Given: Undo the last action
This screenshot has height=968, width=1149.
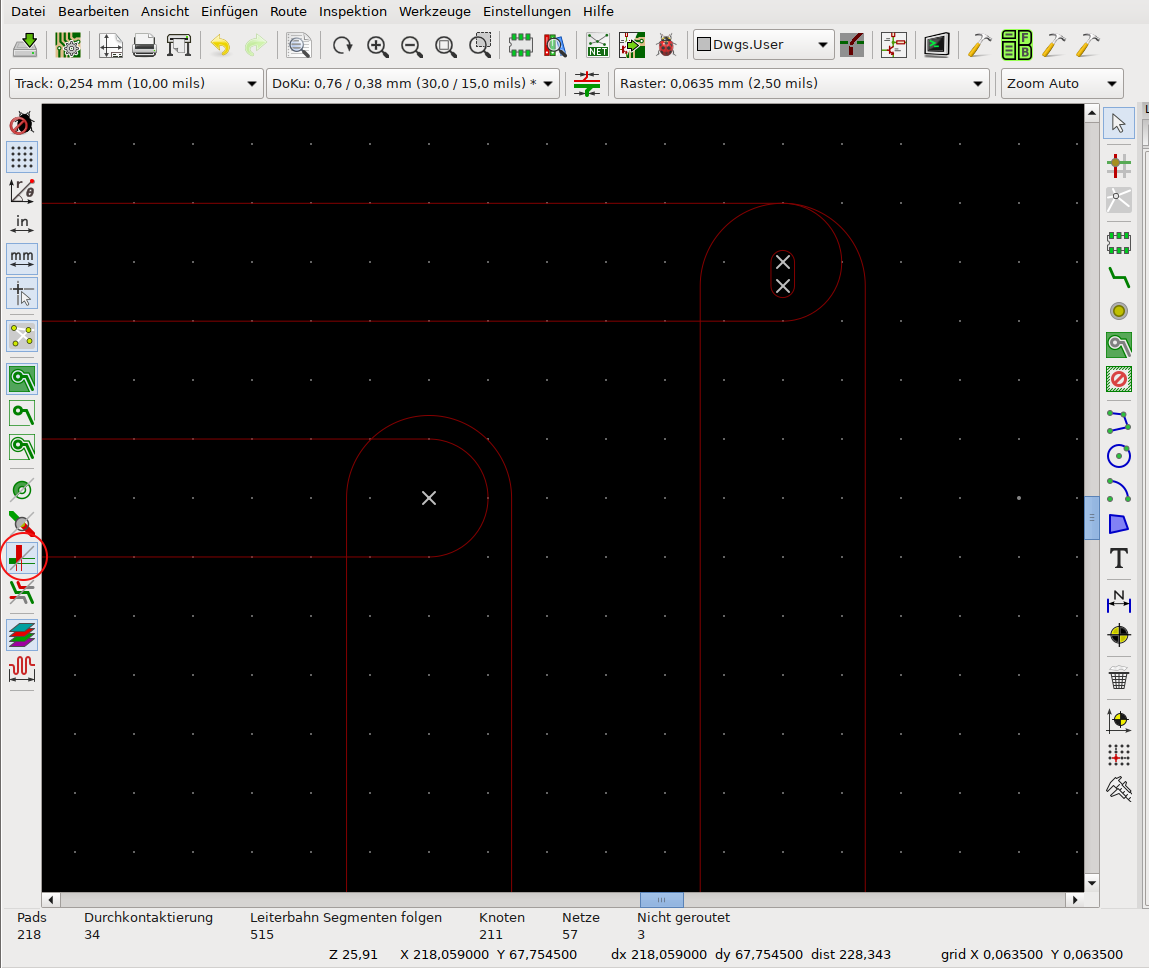Looking at the screenshot, I should [x=221, y=45].
